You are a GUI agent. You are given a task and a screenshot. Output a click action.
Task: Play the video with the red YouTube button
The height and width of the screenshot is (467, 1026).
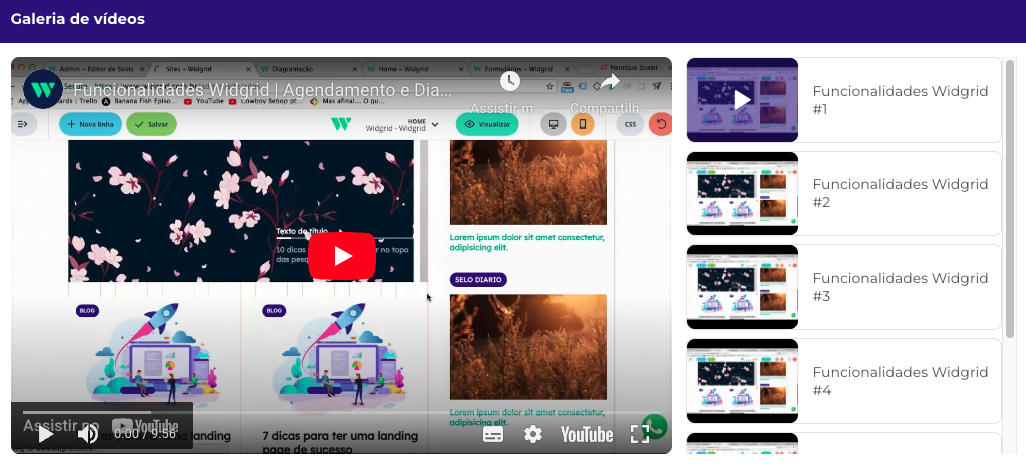(342, 256)
